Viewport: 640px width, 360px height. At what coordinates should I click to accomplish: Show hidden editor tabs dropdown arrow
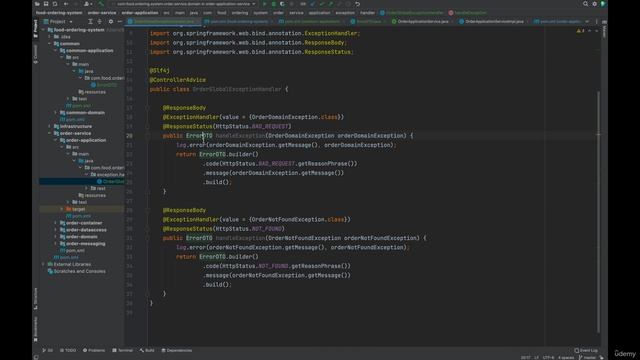click(587, 21)
